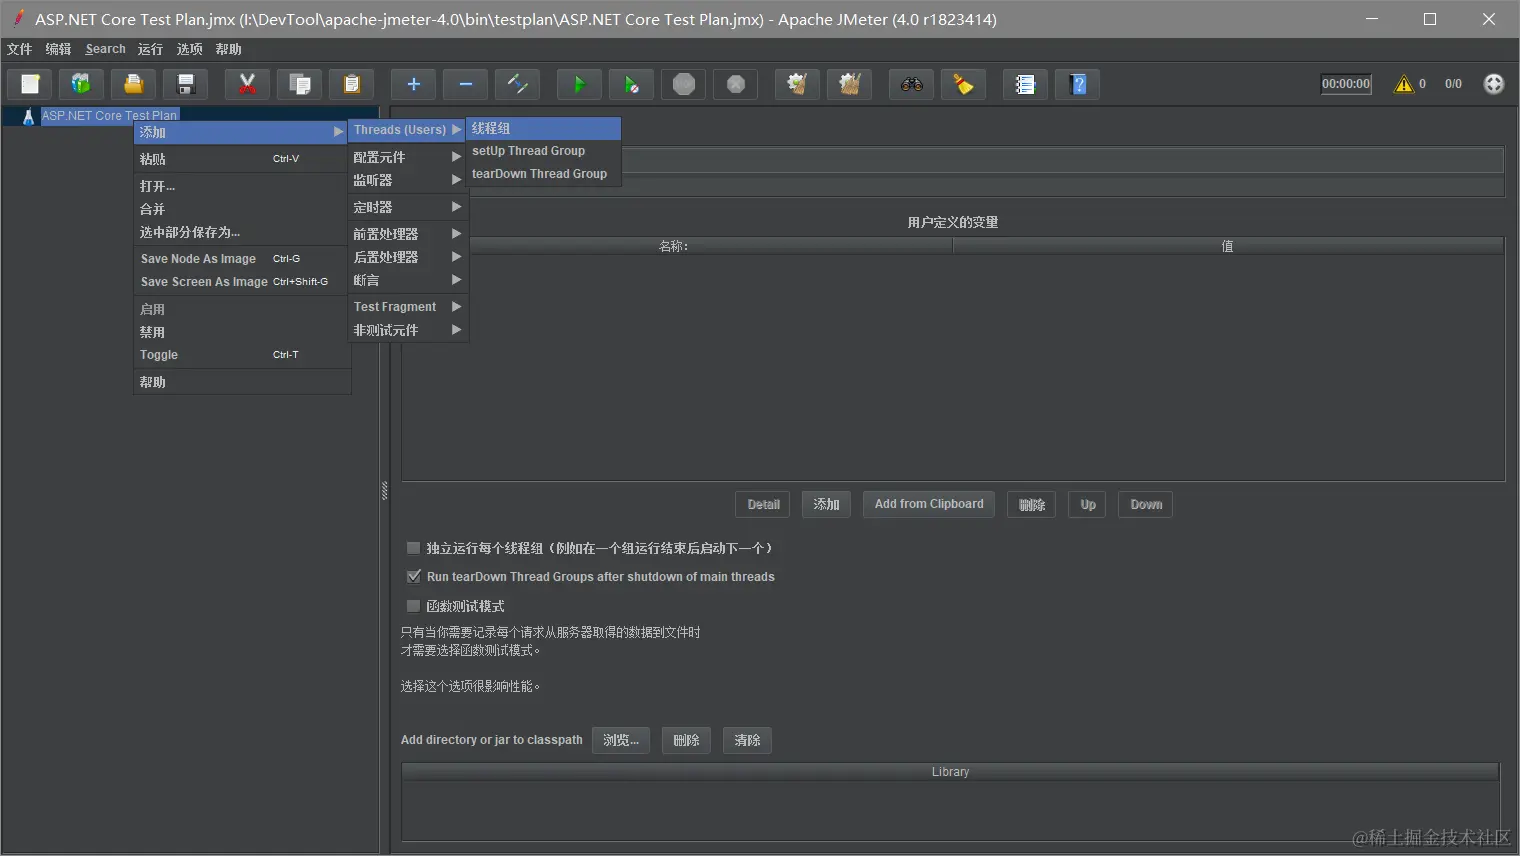Click 启用 in the context menu
Screen dimensions: 1520x856
pyautogui.click(x=241, y=309)
